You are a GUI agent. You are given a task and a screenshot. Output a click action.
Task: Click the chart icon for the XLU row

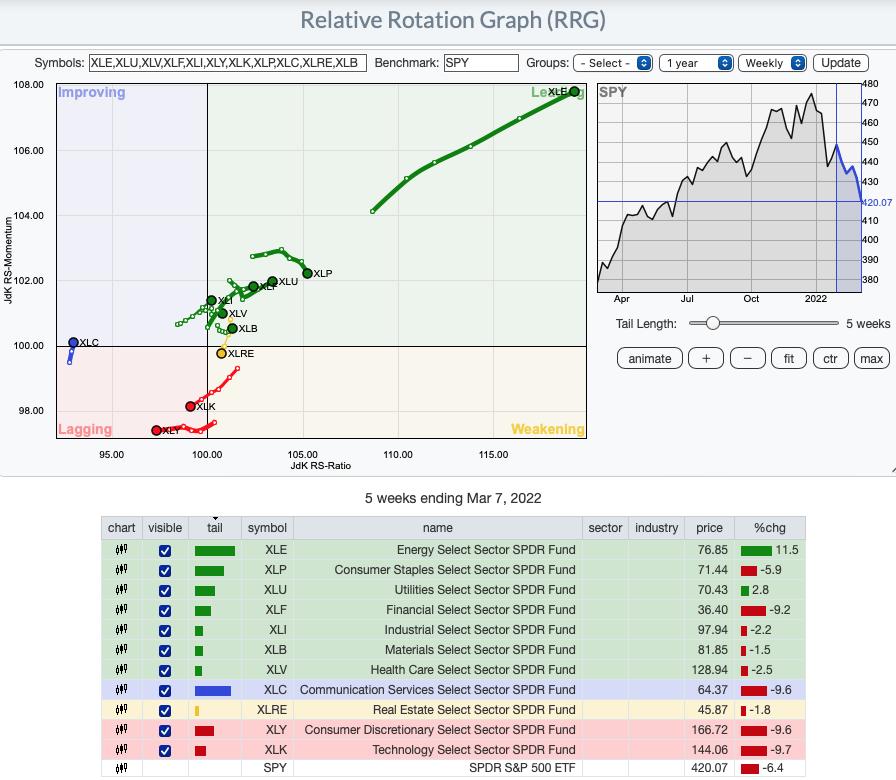[x=121, y=590]
